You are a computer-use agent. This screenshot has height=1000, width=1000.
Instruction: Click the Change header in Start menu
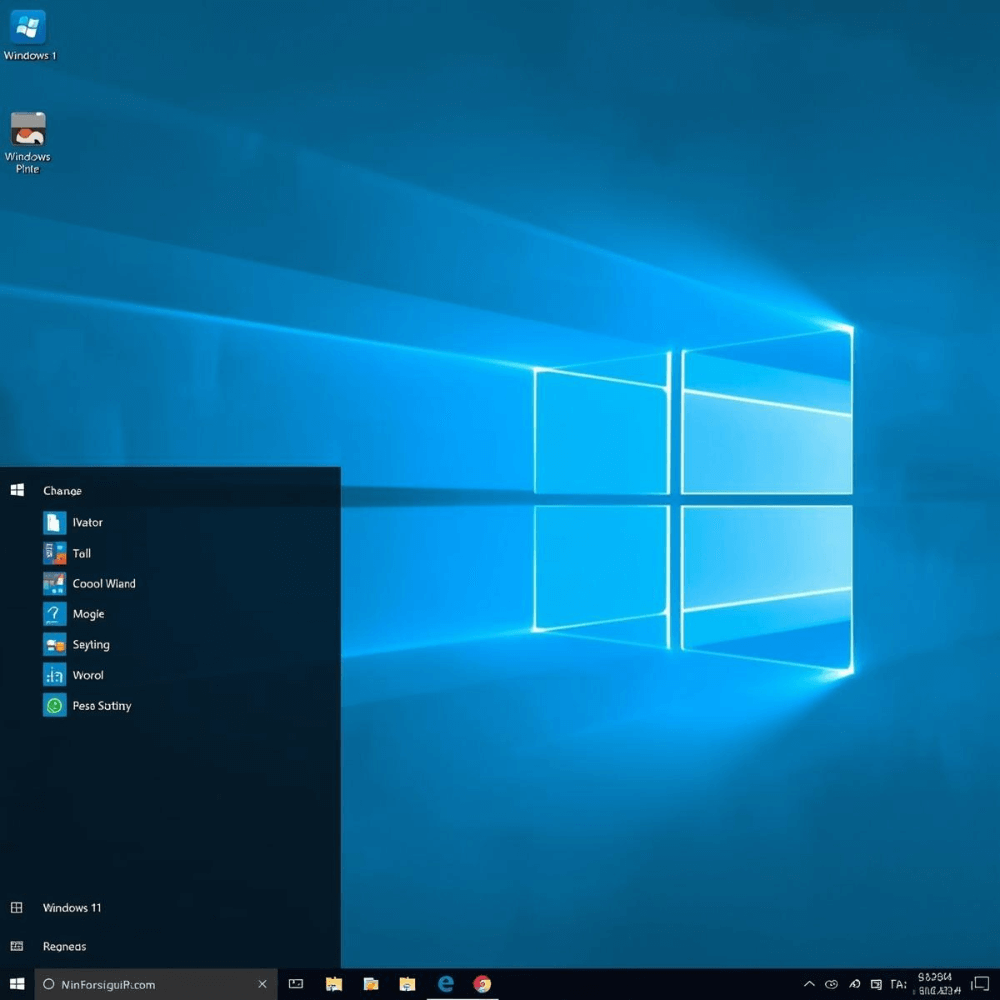pos(62,491)
